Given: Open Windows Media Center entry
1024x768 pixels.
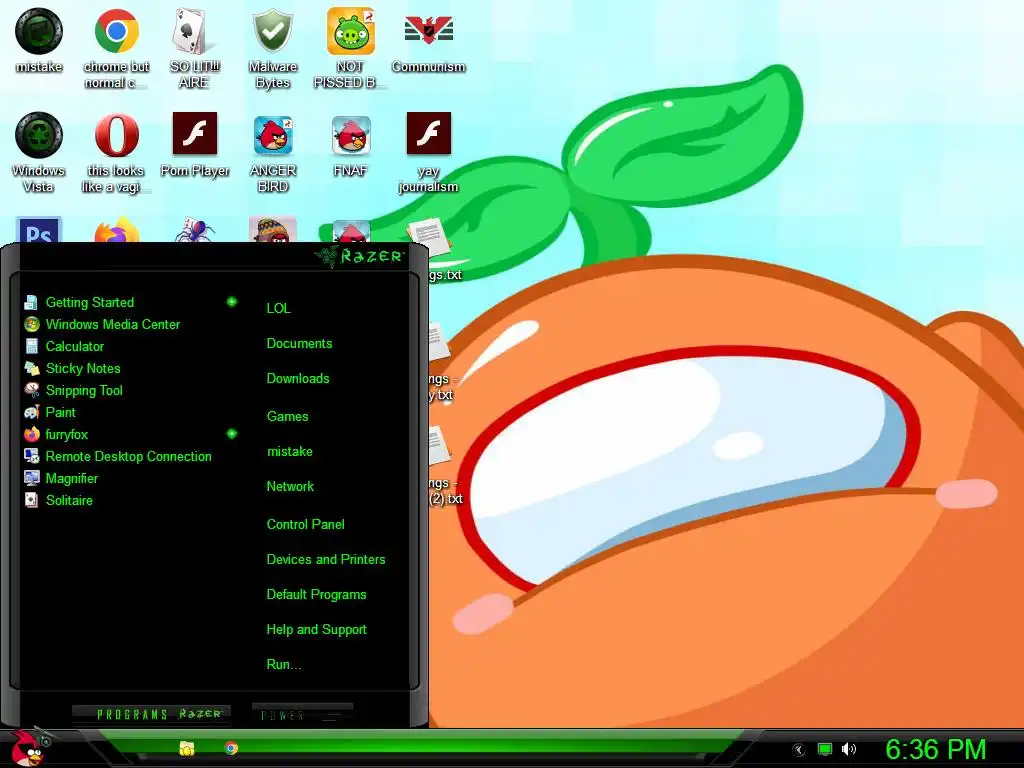Looking at the screenshot, I should pyautogui.click(x=112, y=325).
